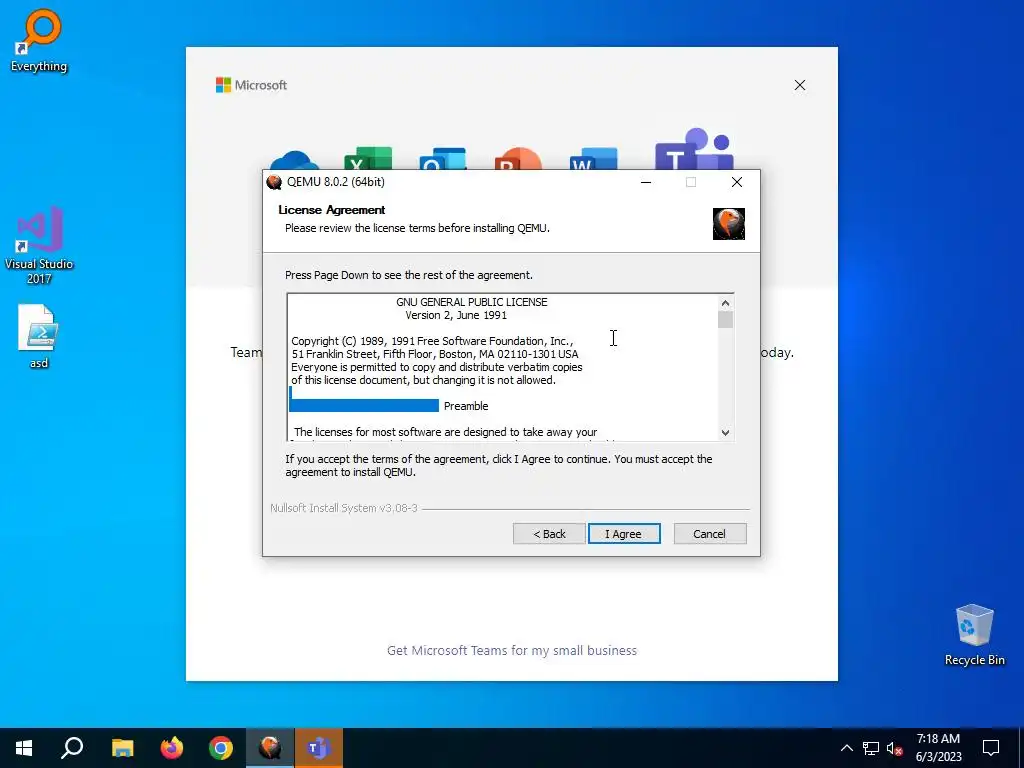
Task: Click the muted volume tray icon
Action: click(x=894, y=748)
